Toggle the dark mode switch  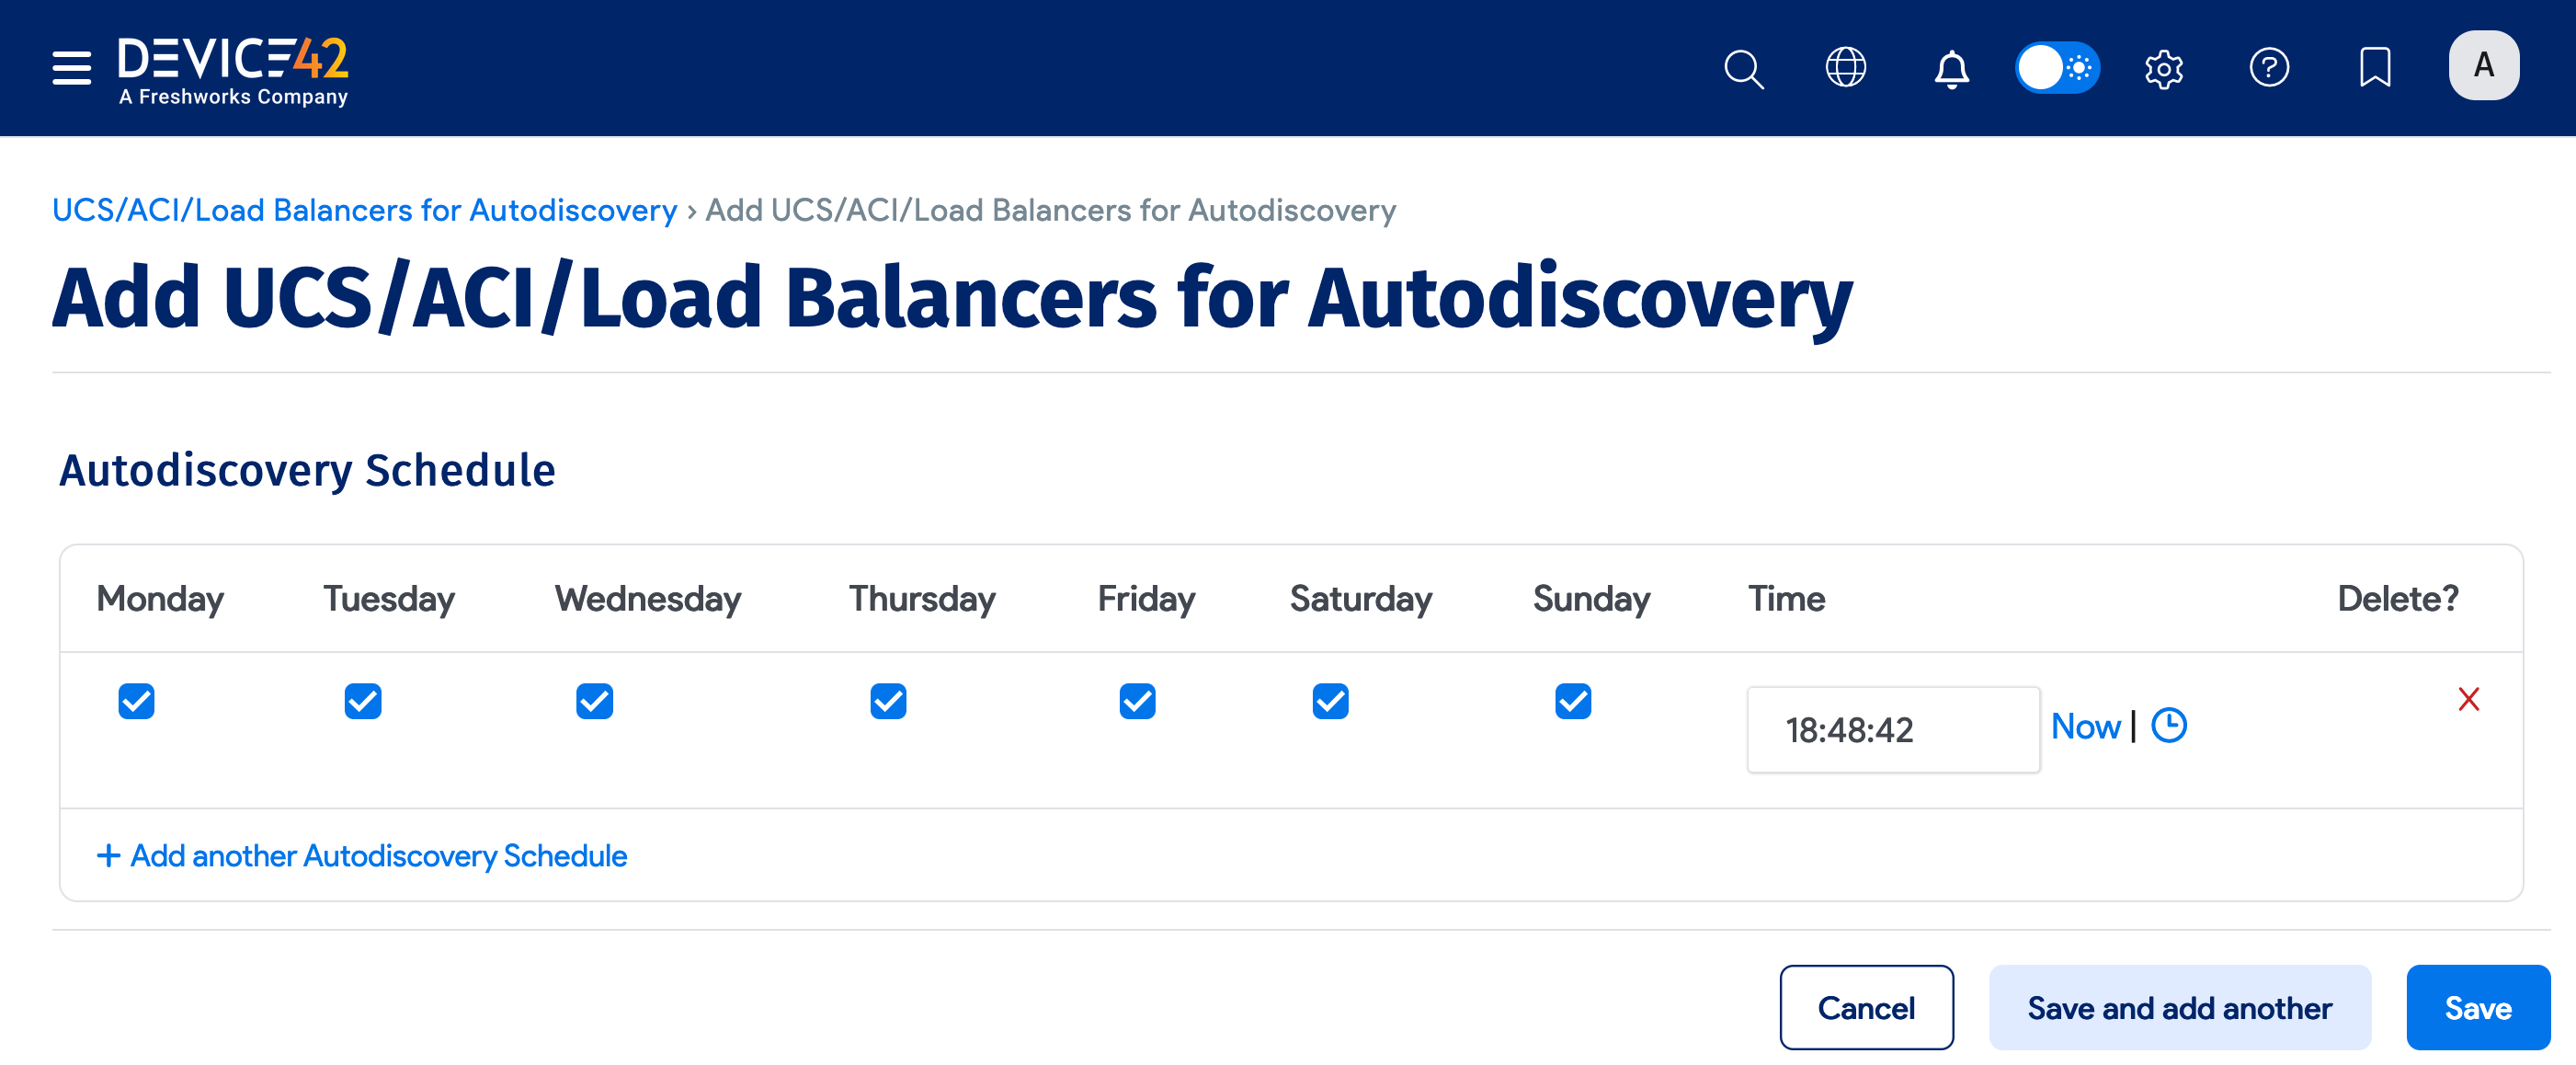(2057, 68)
